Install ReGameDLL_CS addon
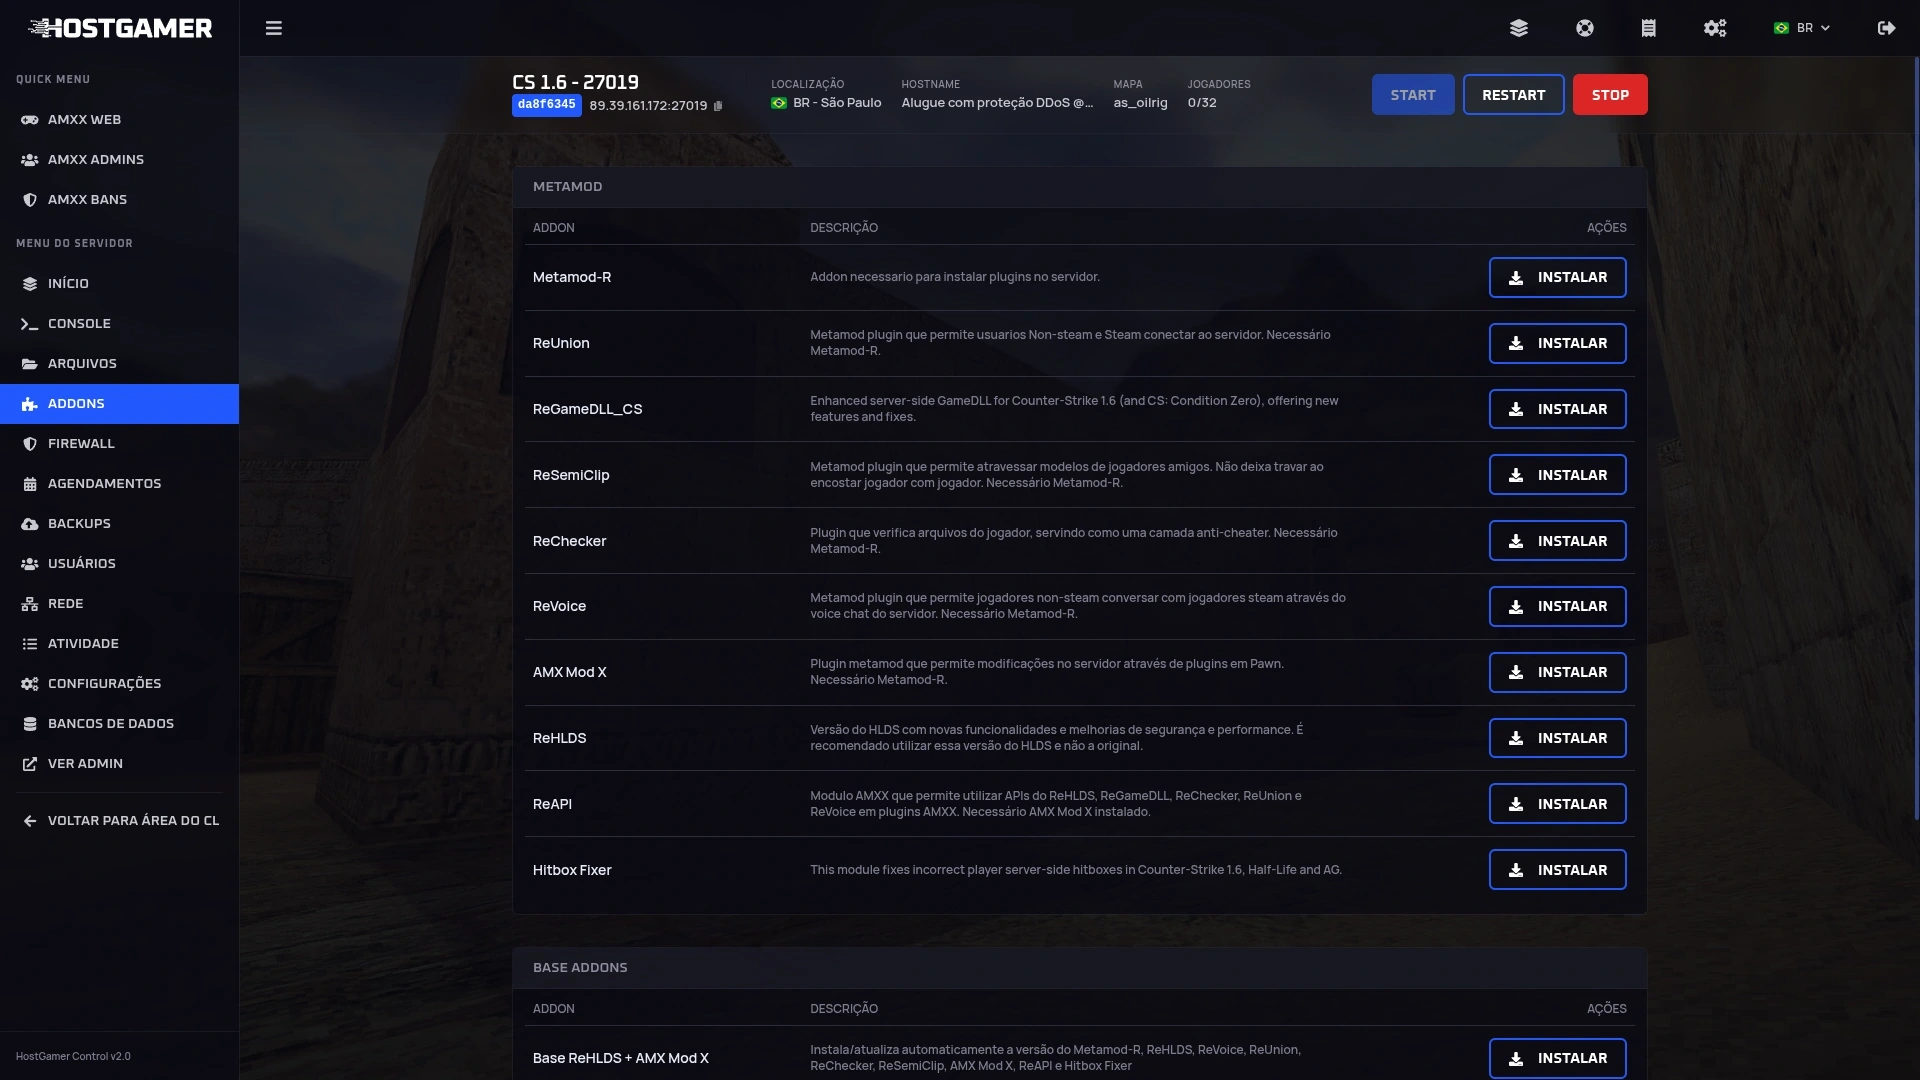The height and width of the screenshot is (1080, 1920). [x=1557, y=409]
